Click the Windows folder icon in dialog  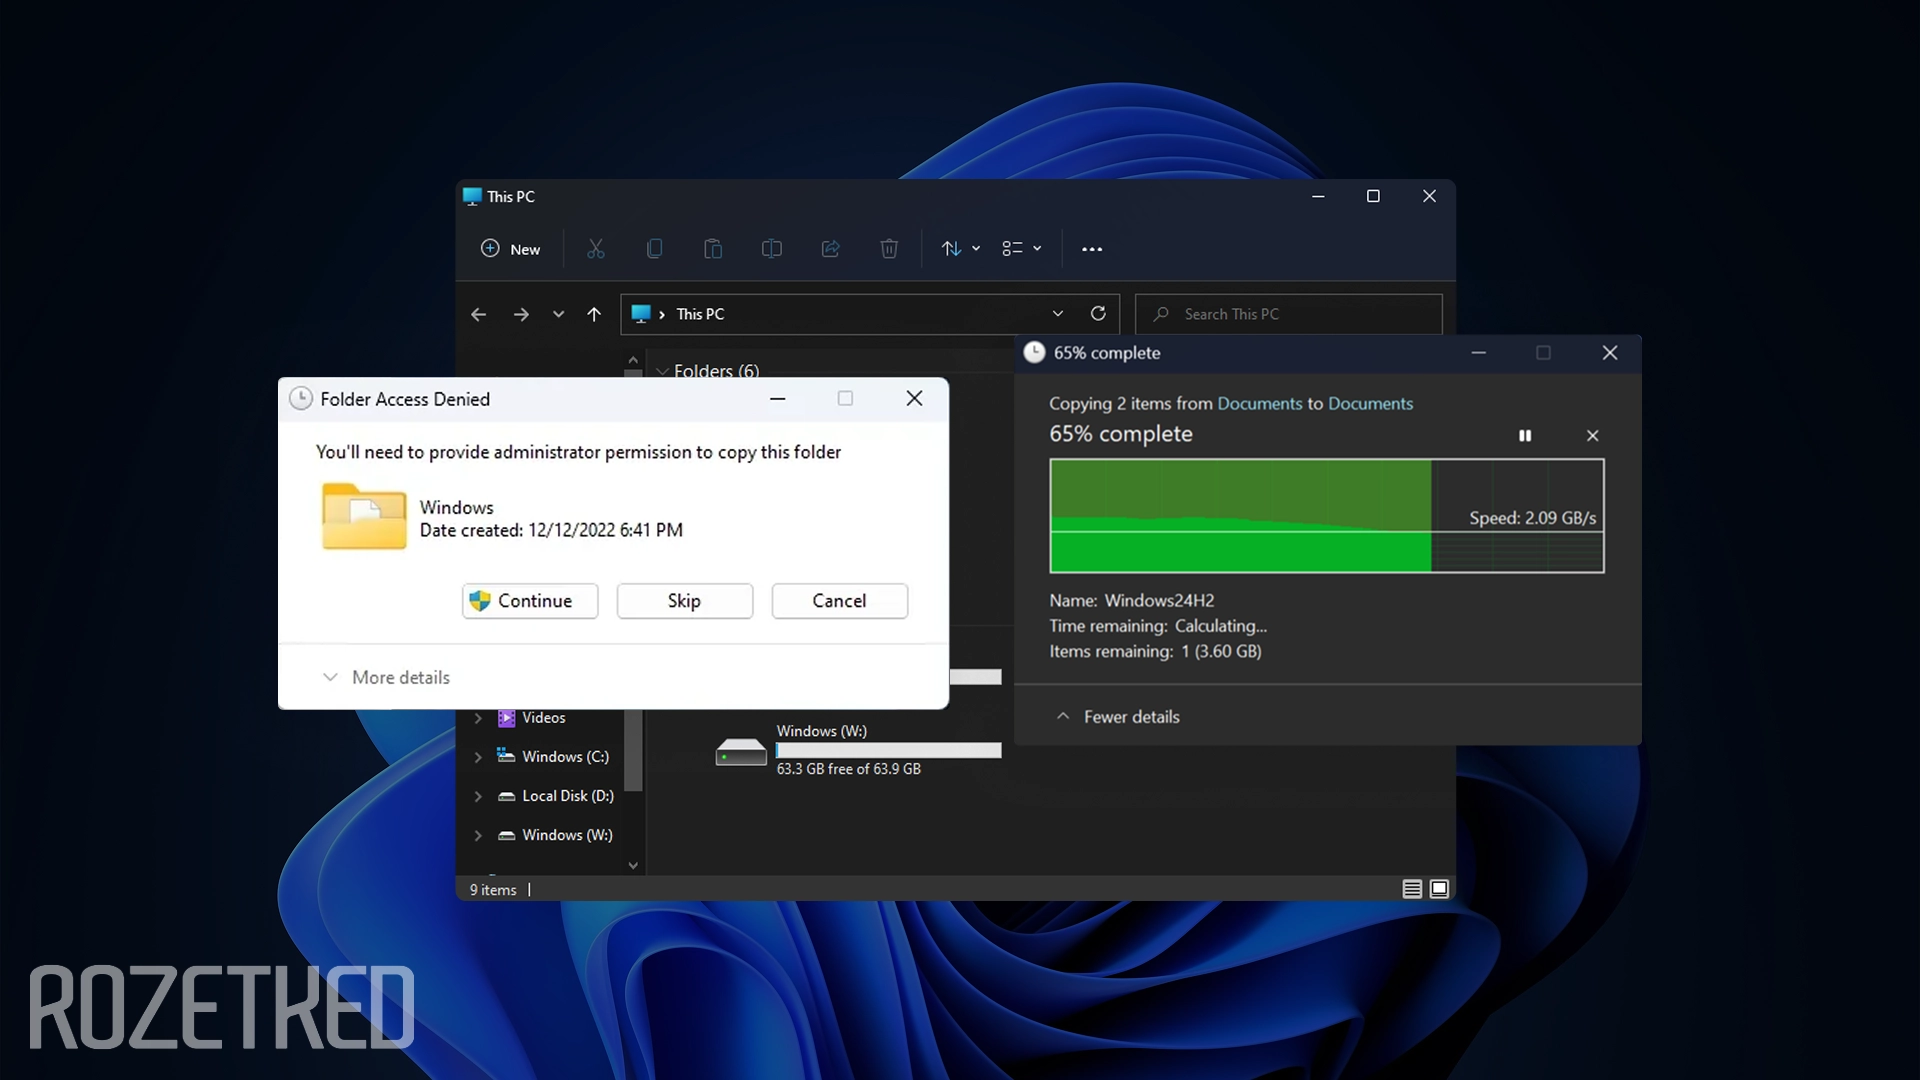pos(364,516)
